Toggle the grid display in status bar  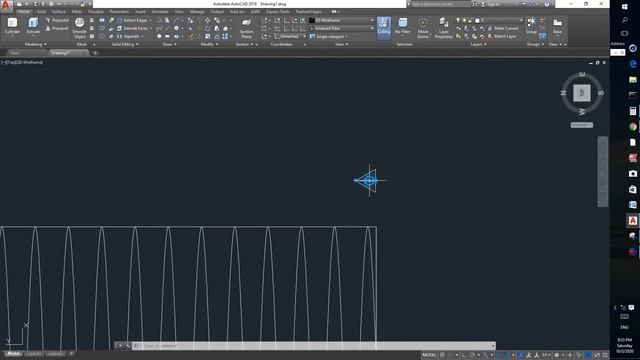(x=442, y=355)
